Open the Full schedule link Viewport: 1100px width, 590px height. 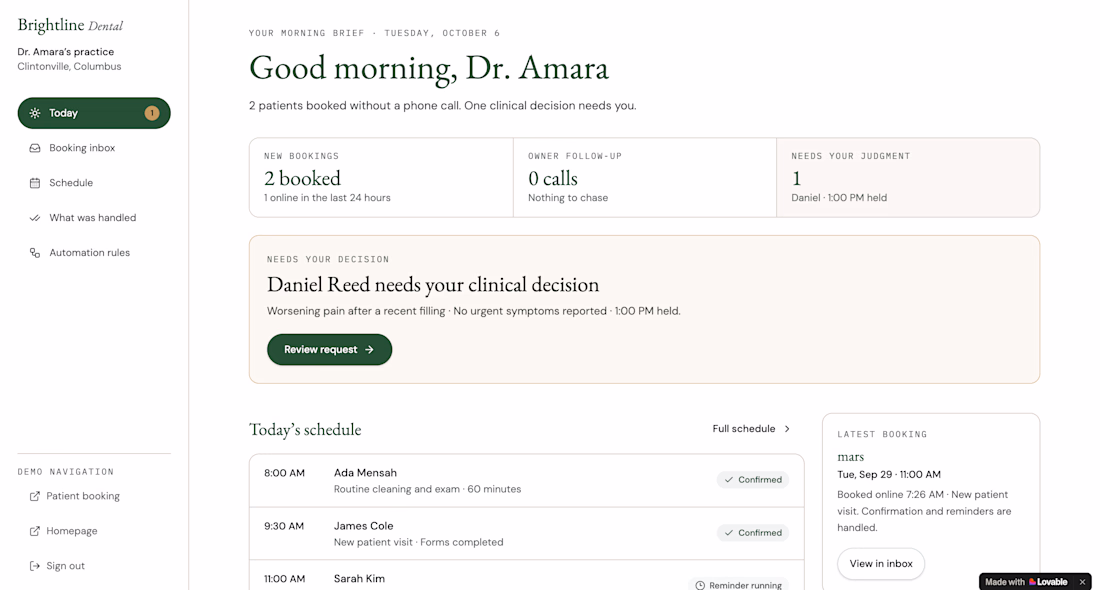(751, 429)
